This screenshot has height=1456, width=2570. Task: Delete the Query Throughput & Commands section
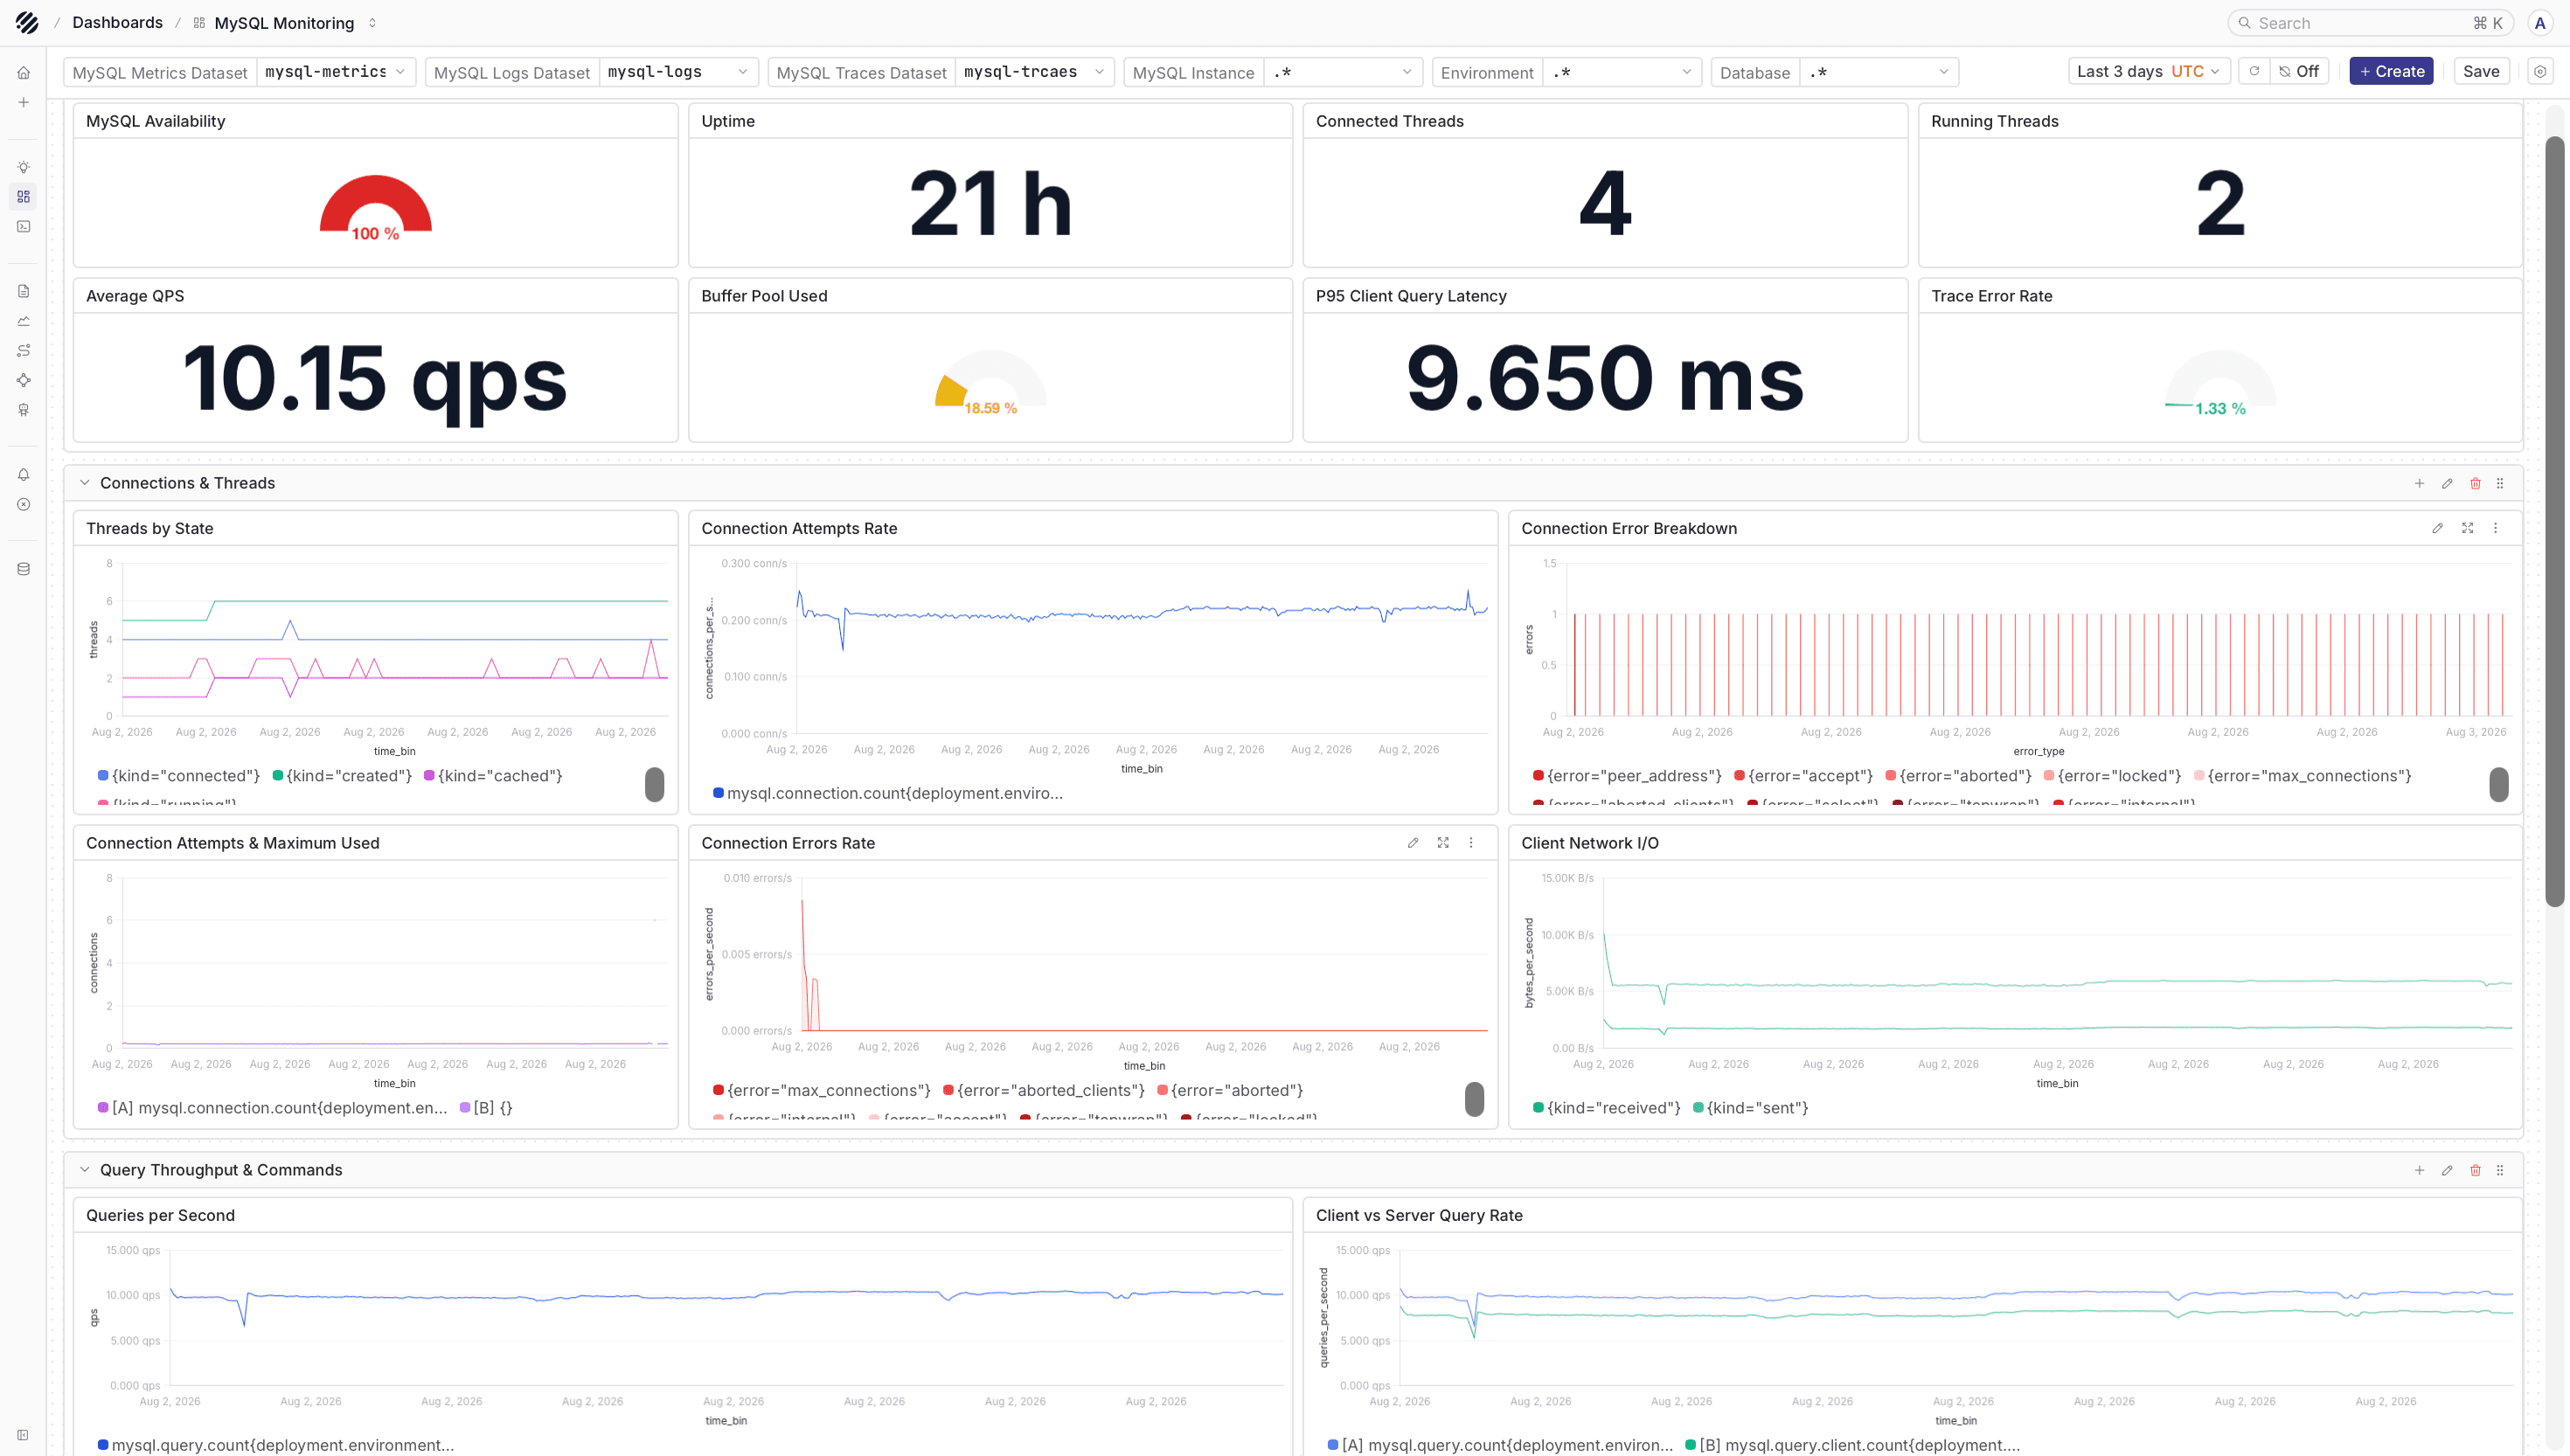(2475, 1170)
